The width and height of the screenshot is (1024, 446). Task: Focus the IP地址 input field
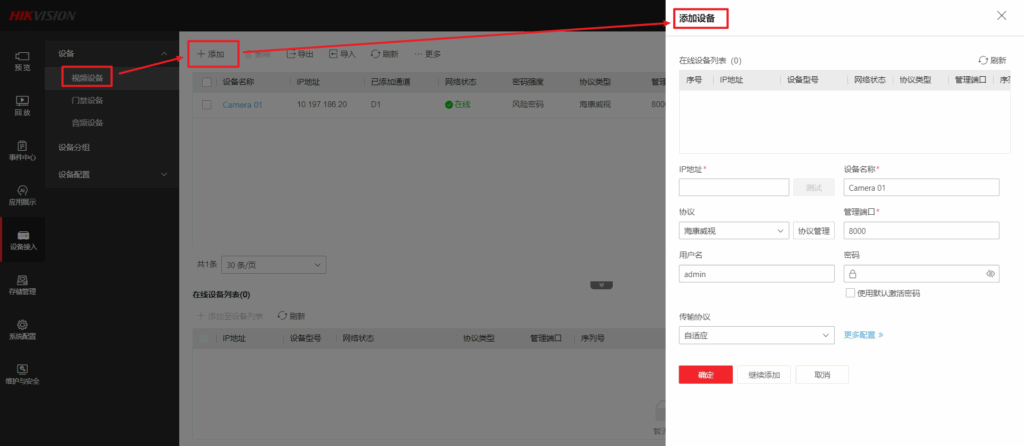tap(734, 187)
